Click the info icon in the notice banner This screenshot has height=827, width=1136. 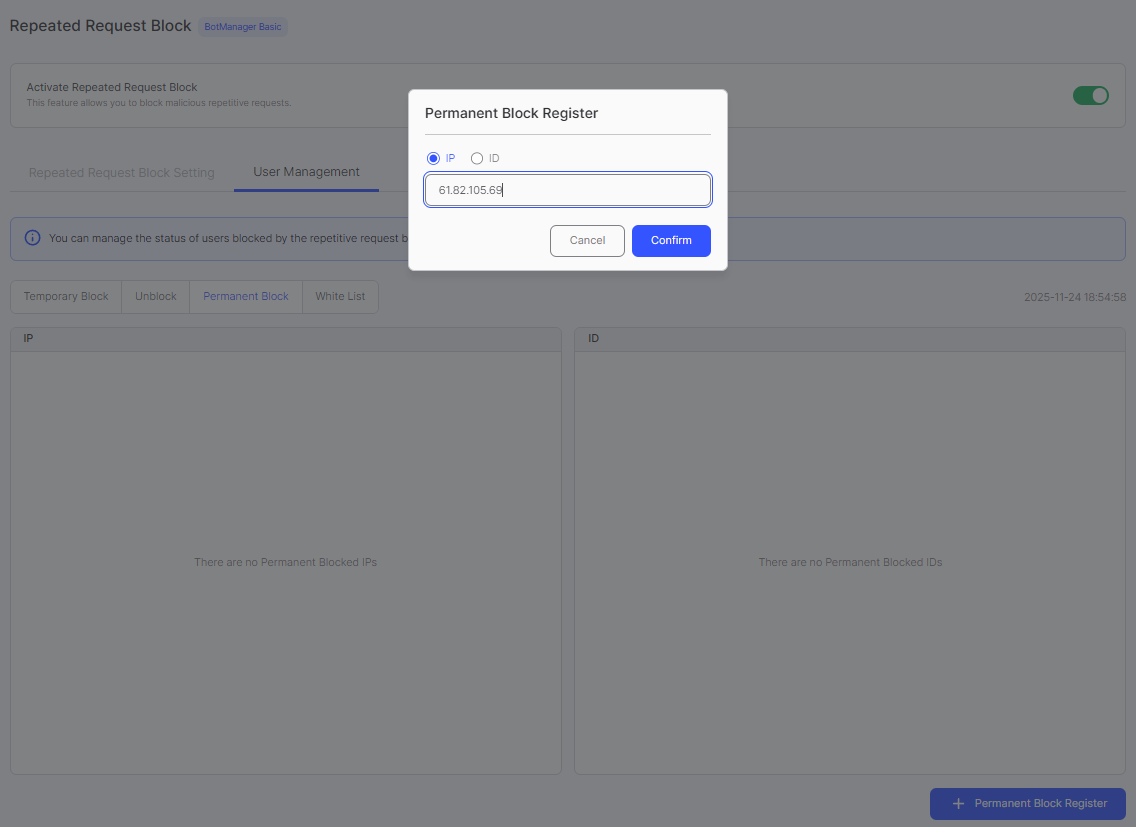(32, 238)
